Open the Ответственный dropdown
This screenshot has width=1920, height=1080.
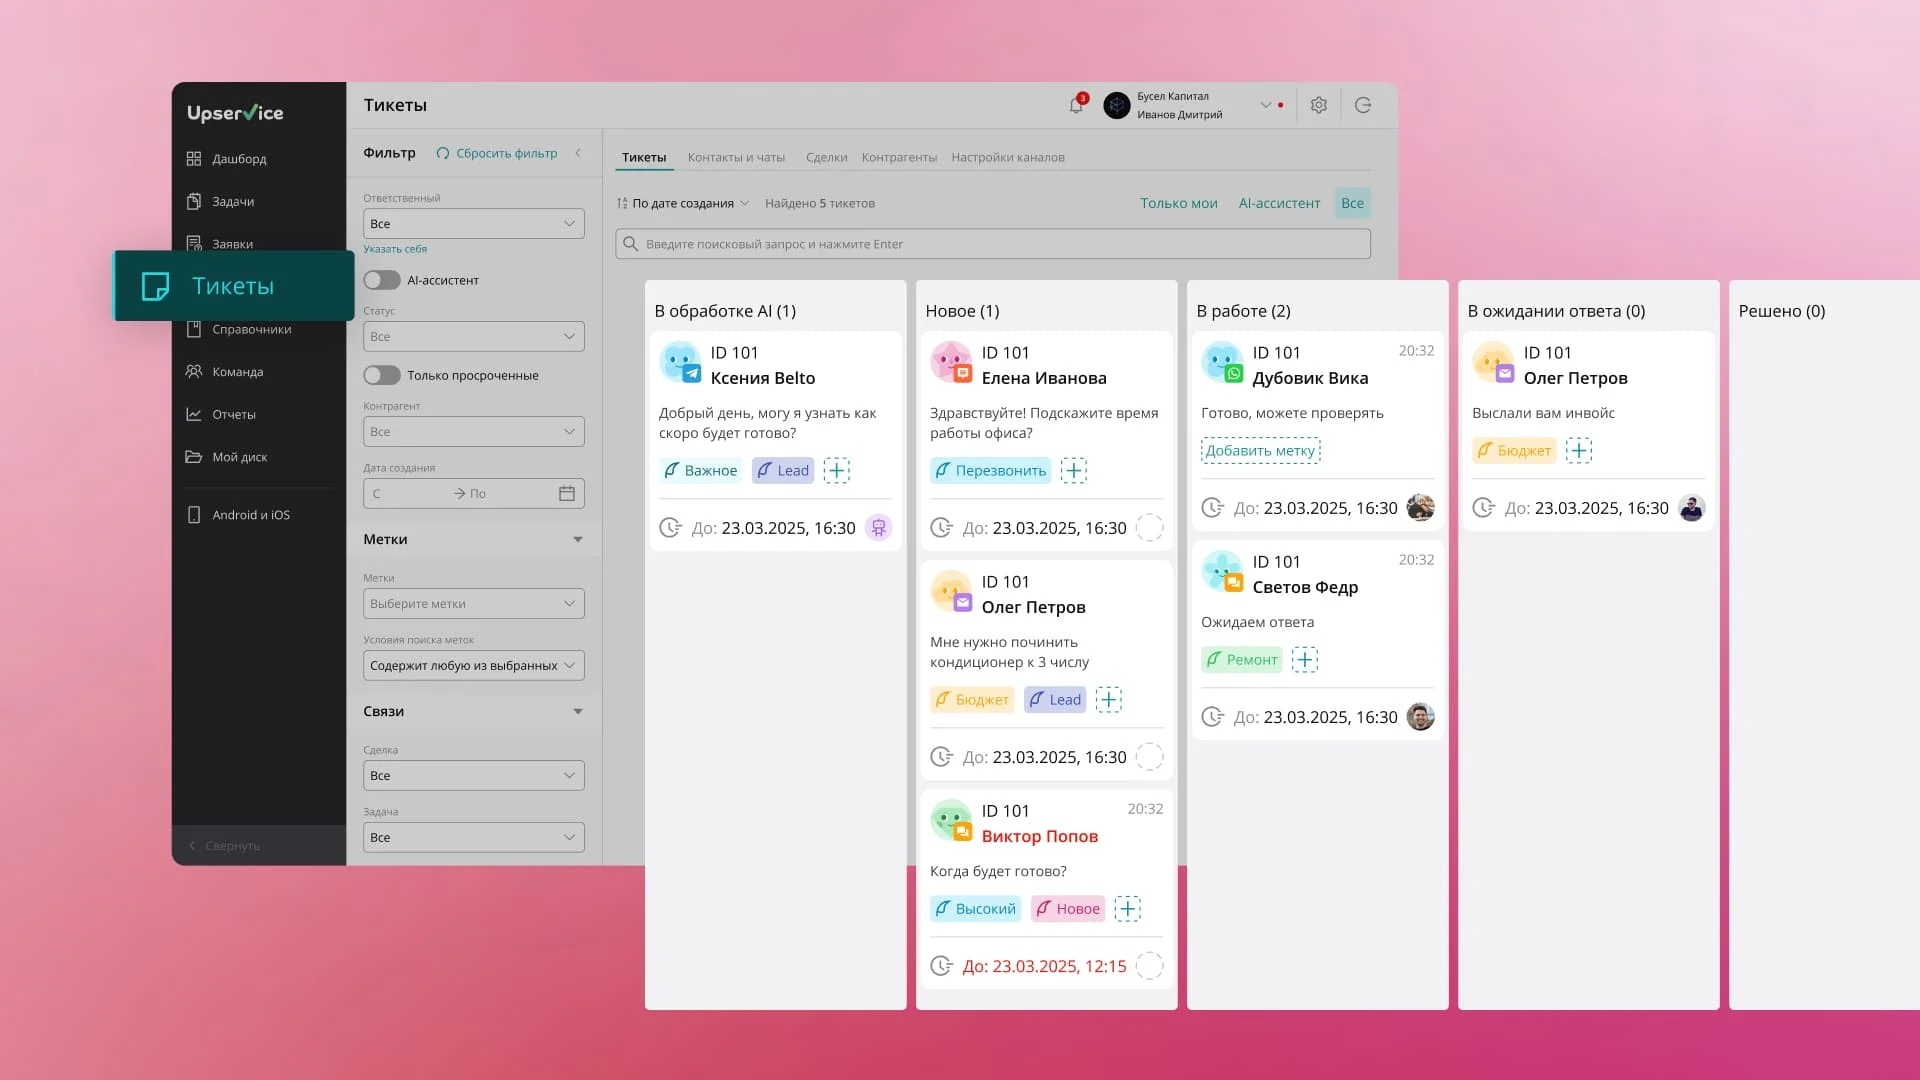[473, 223]
